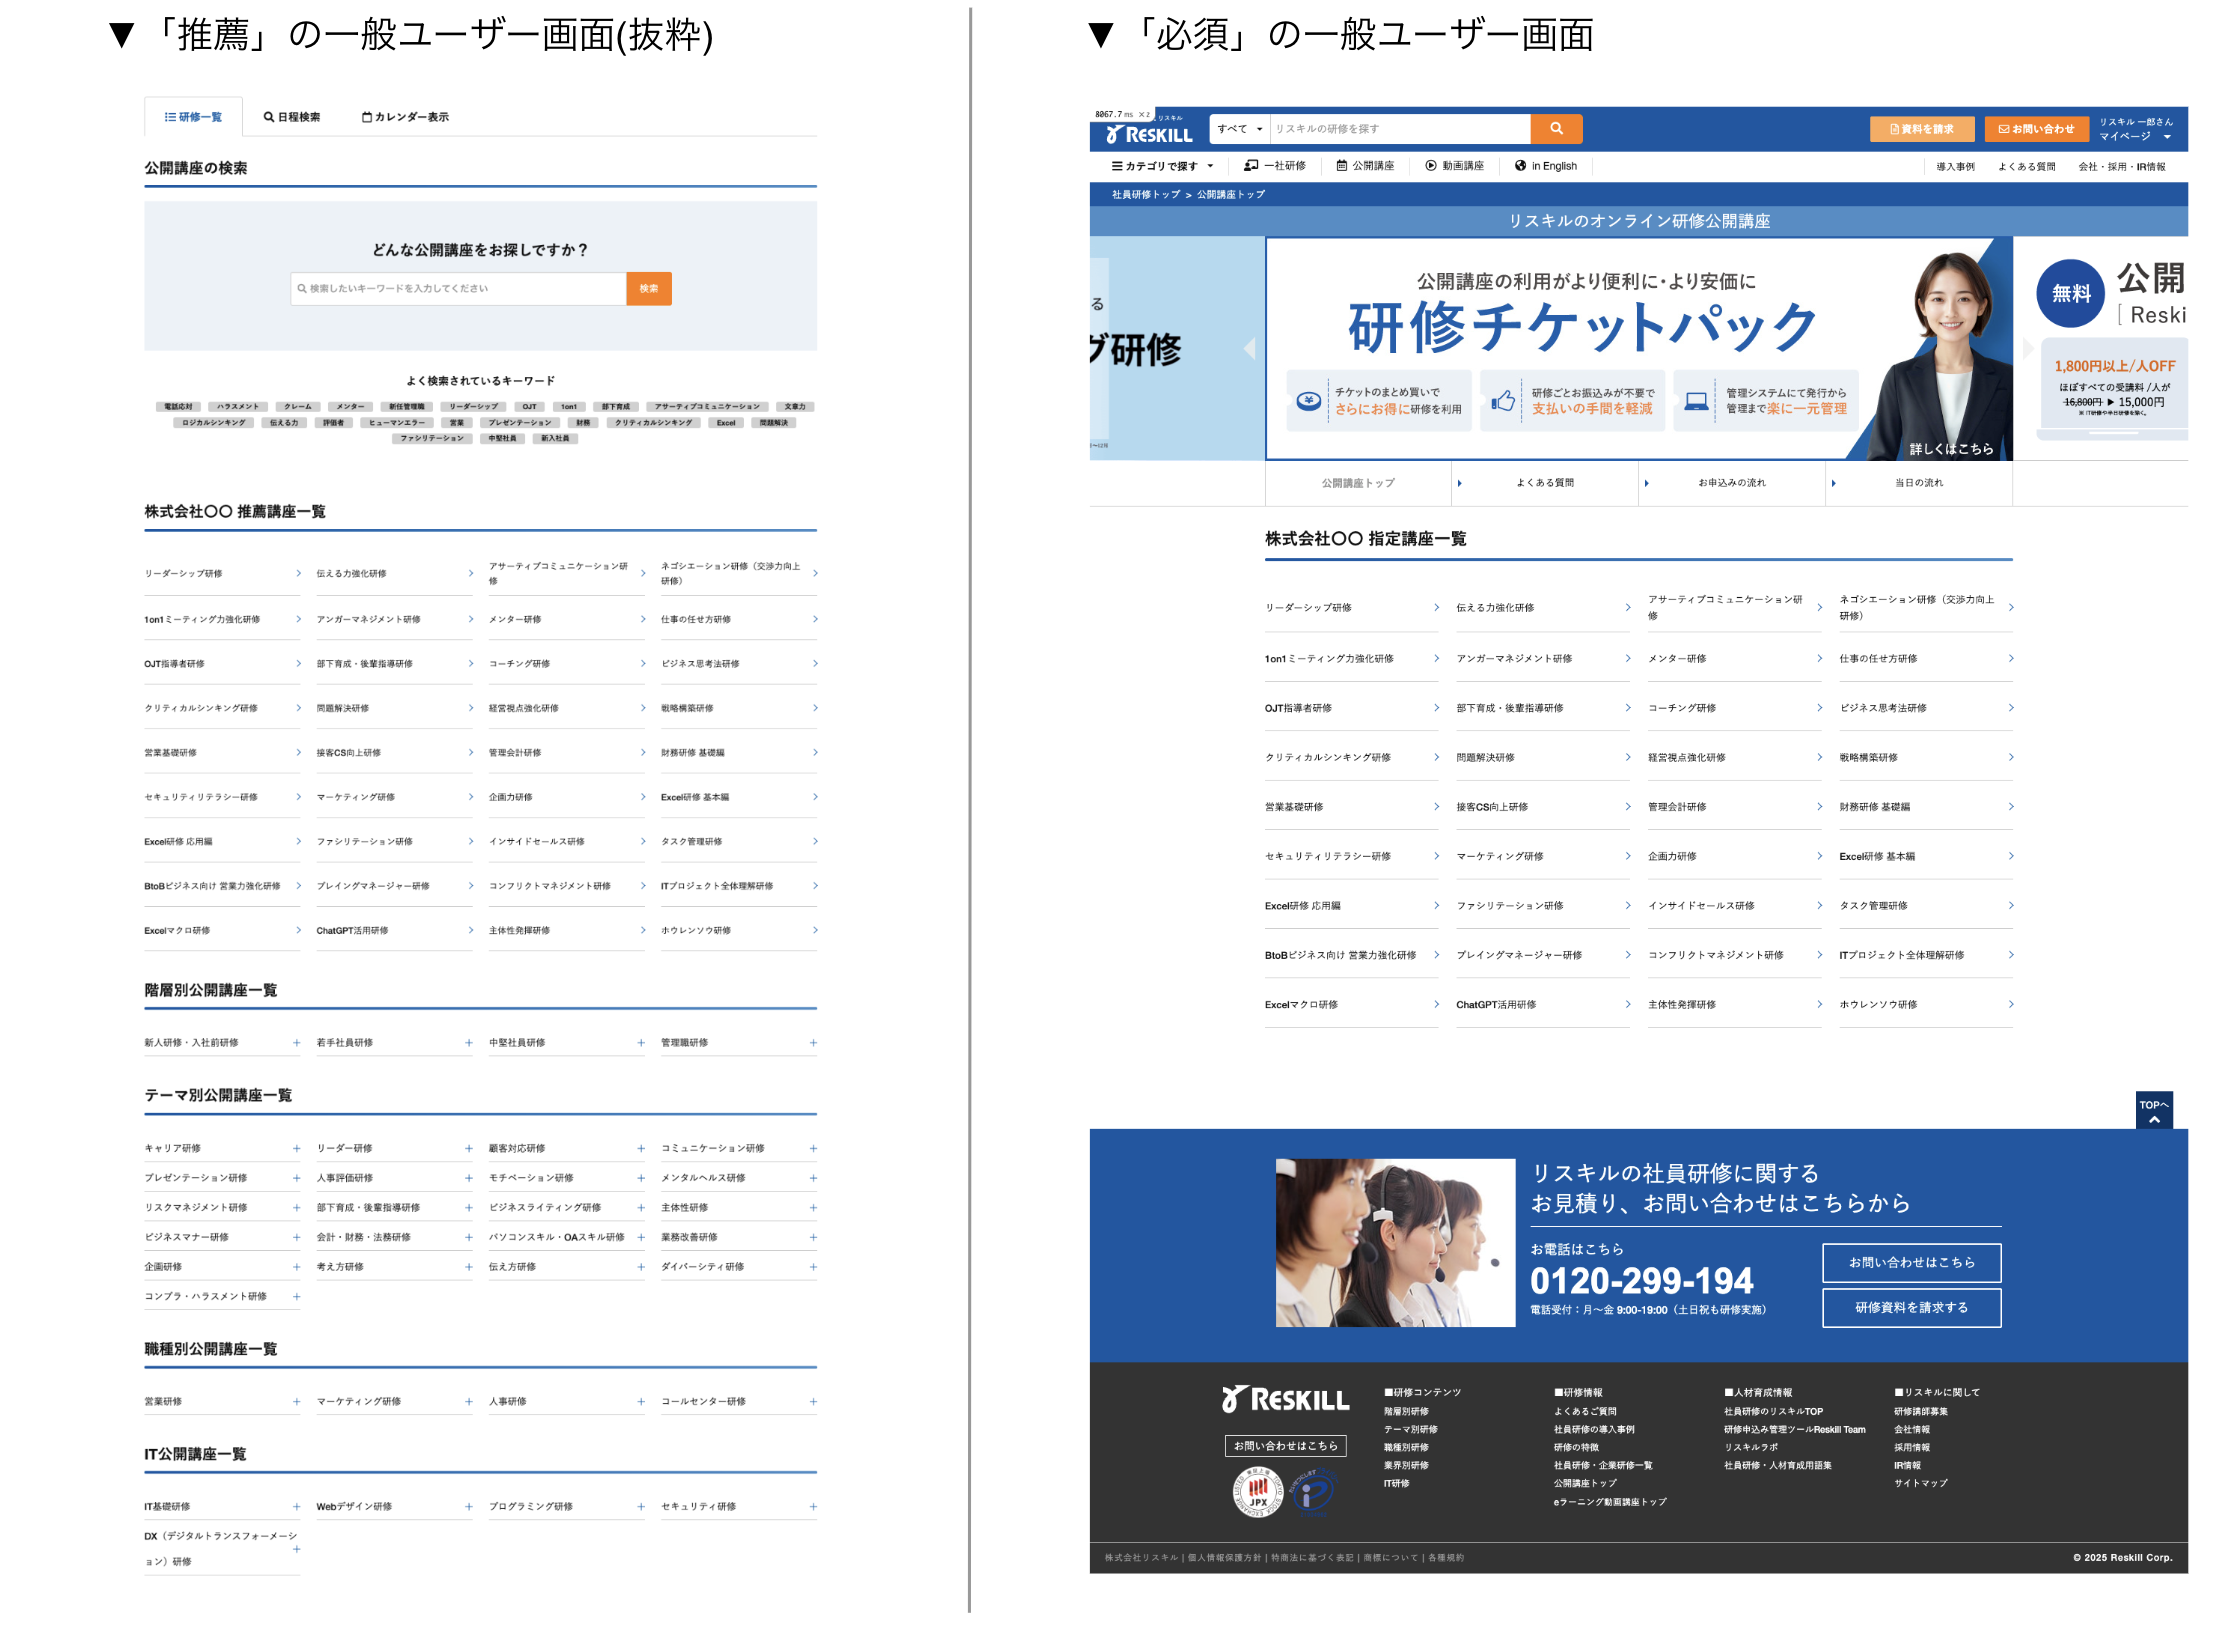Click the RESKILL logo in the header
This screenshot has width=2216, height=1626.
point(1149,134)
